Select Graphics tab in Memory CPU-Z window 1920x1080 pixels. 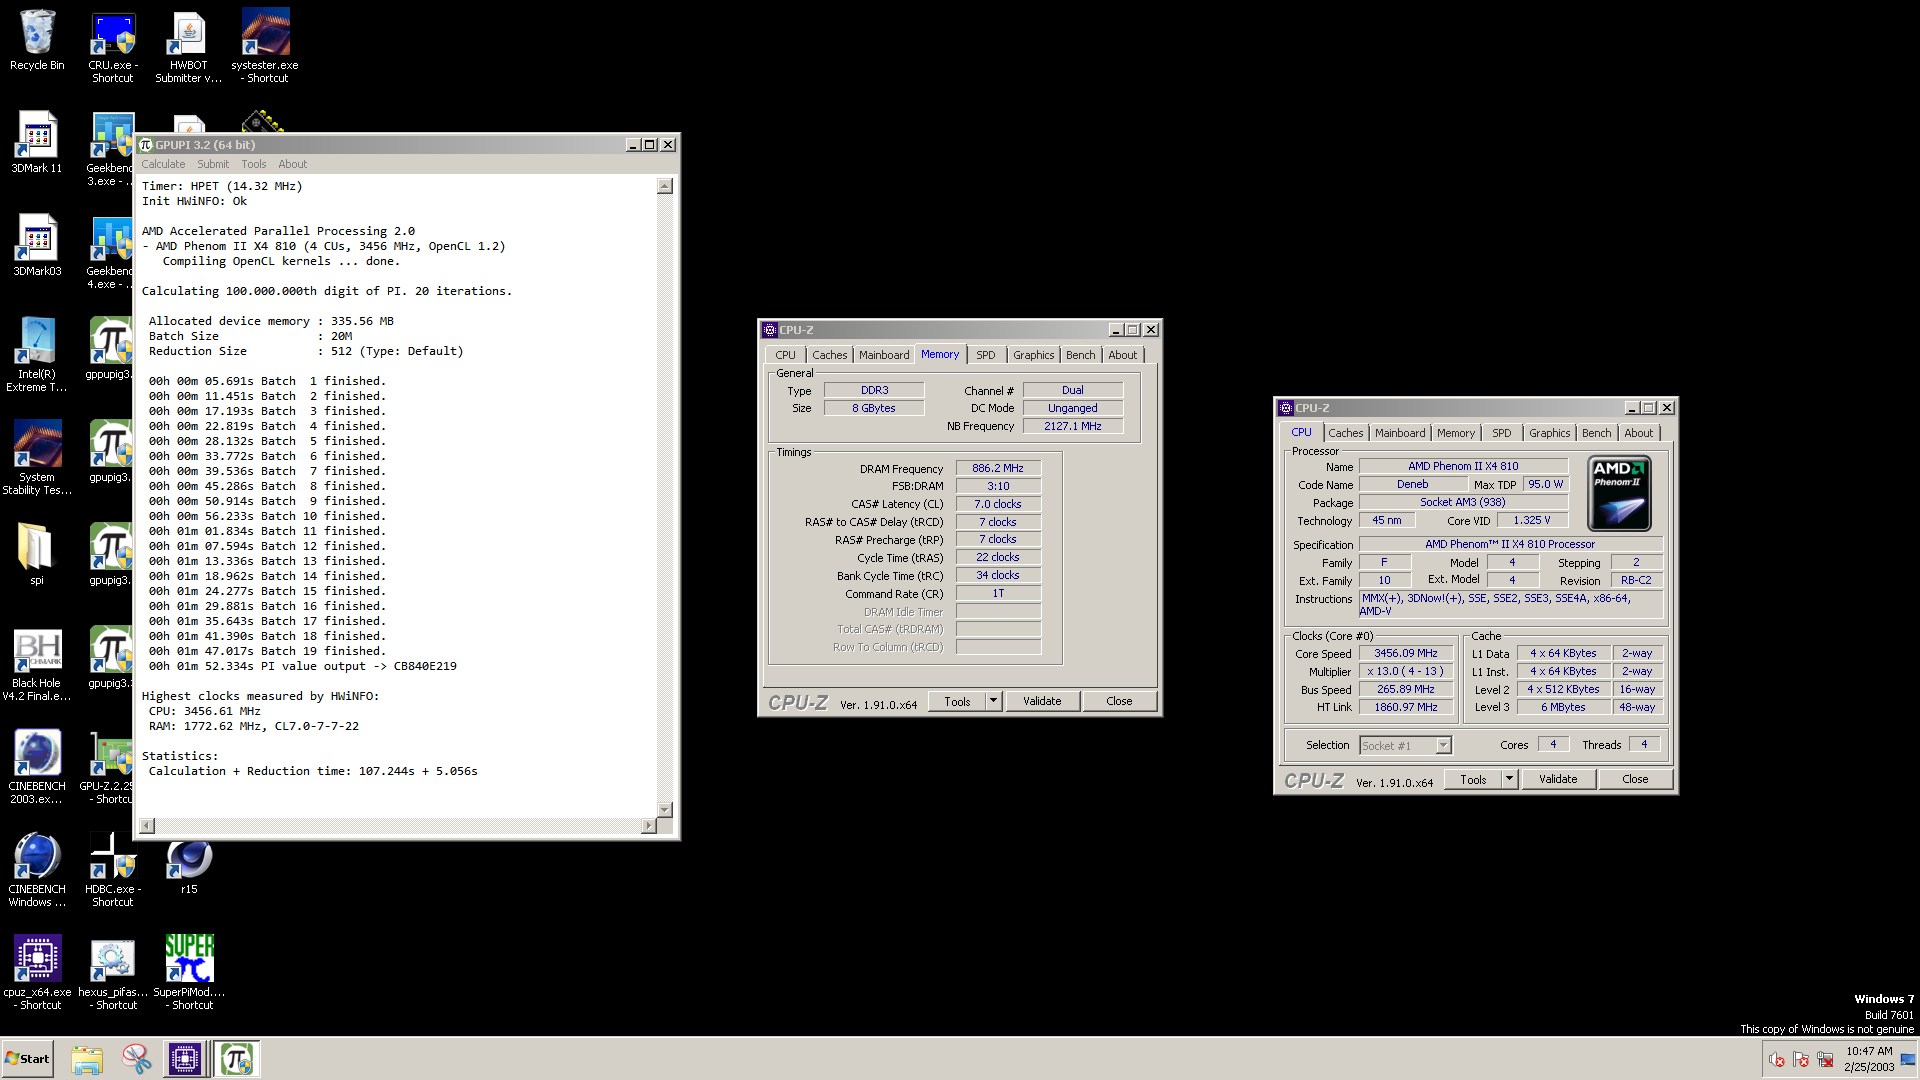click(x=1033, y=355)
